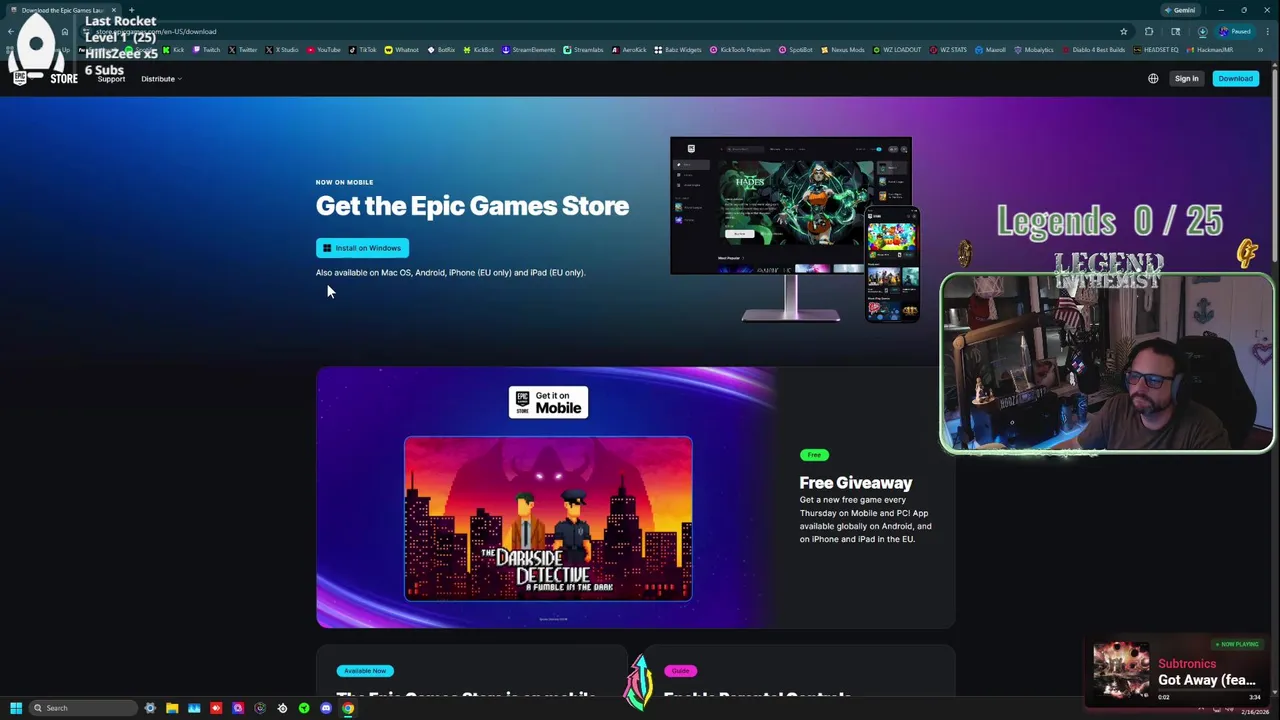1280x720 pixels.
Task: Open the AeroKick bookmark
Action: click(x=630, y=49)
